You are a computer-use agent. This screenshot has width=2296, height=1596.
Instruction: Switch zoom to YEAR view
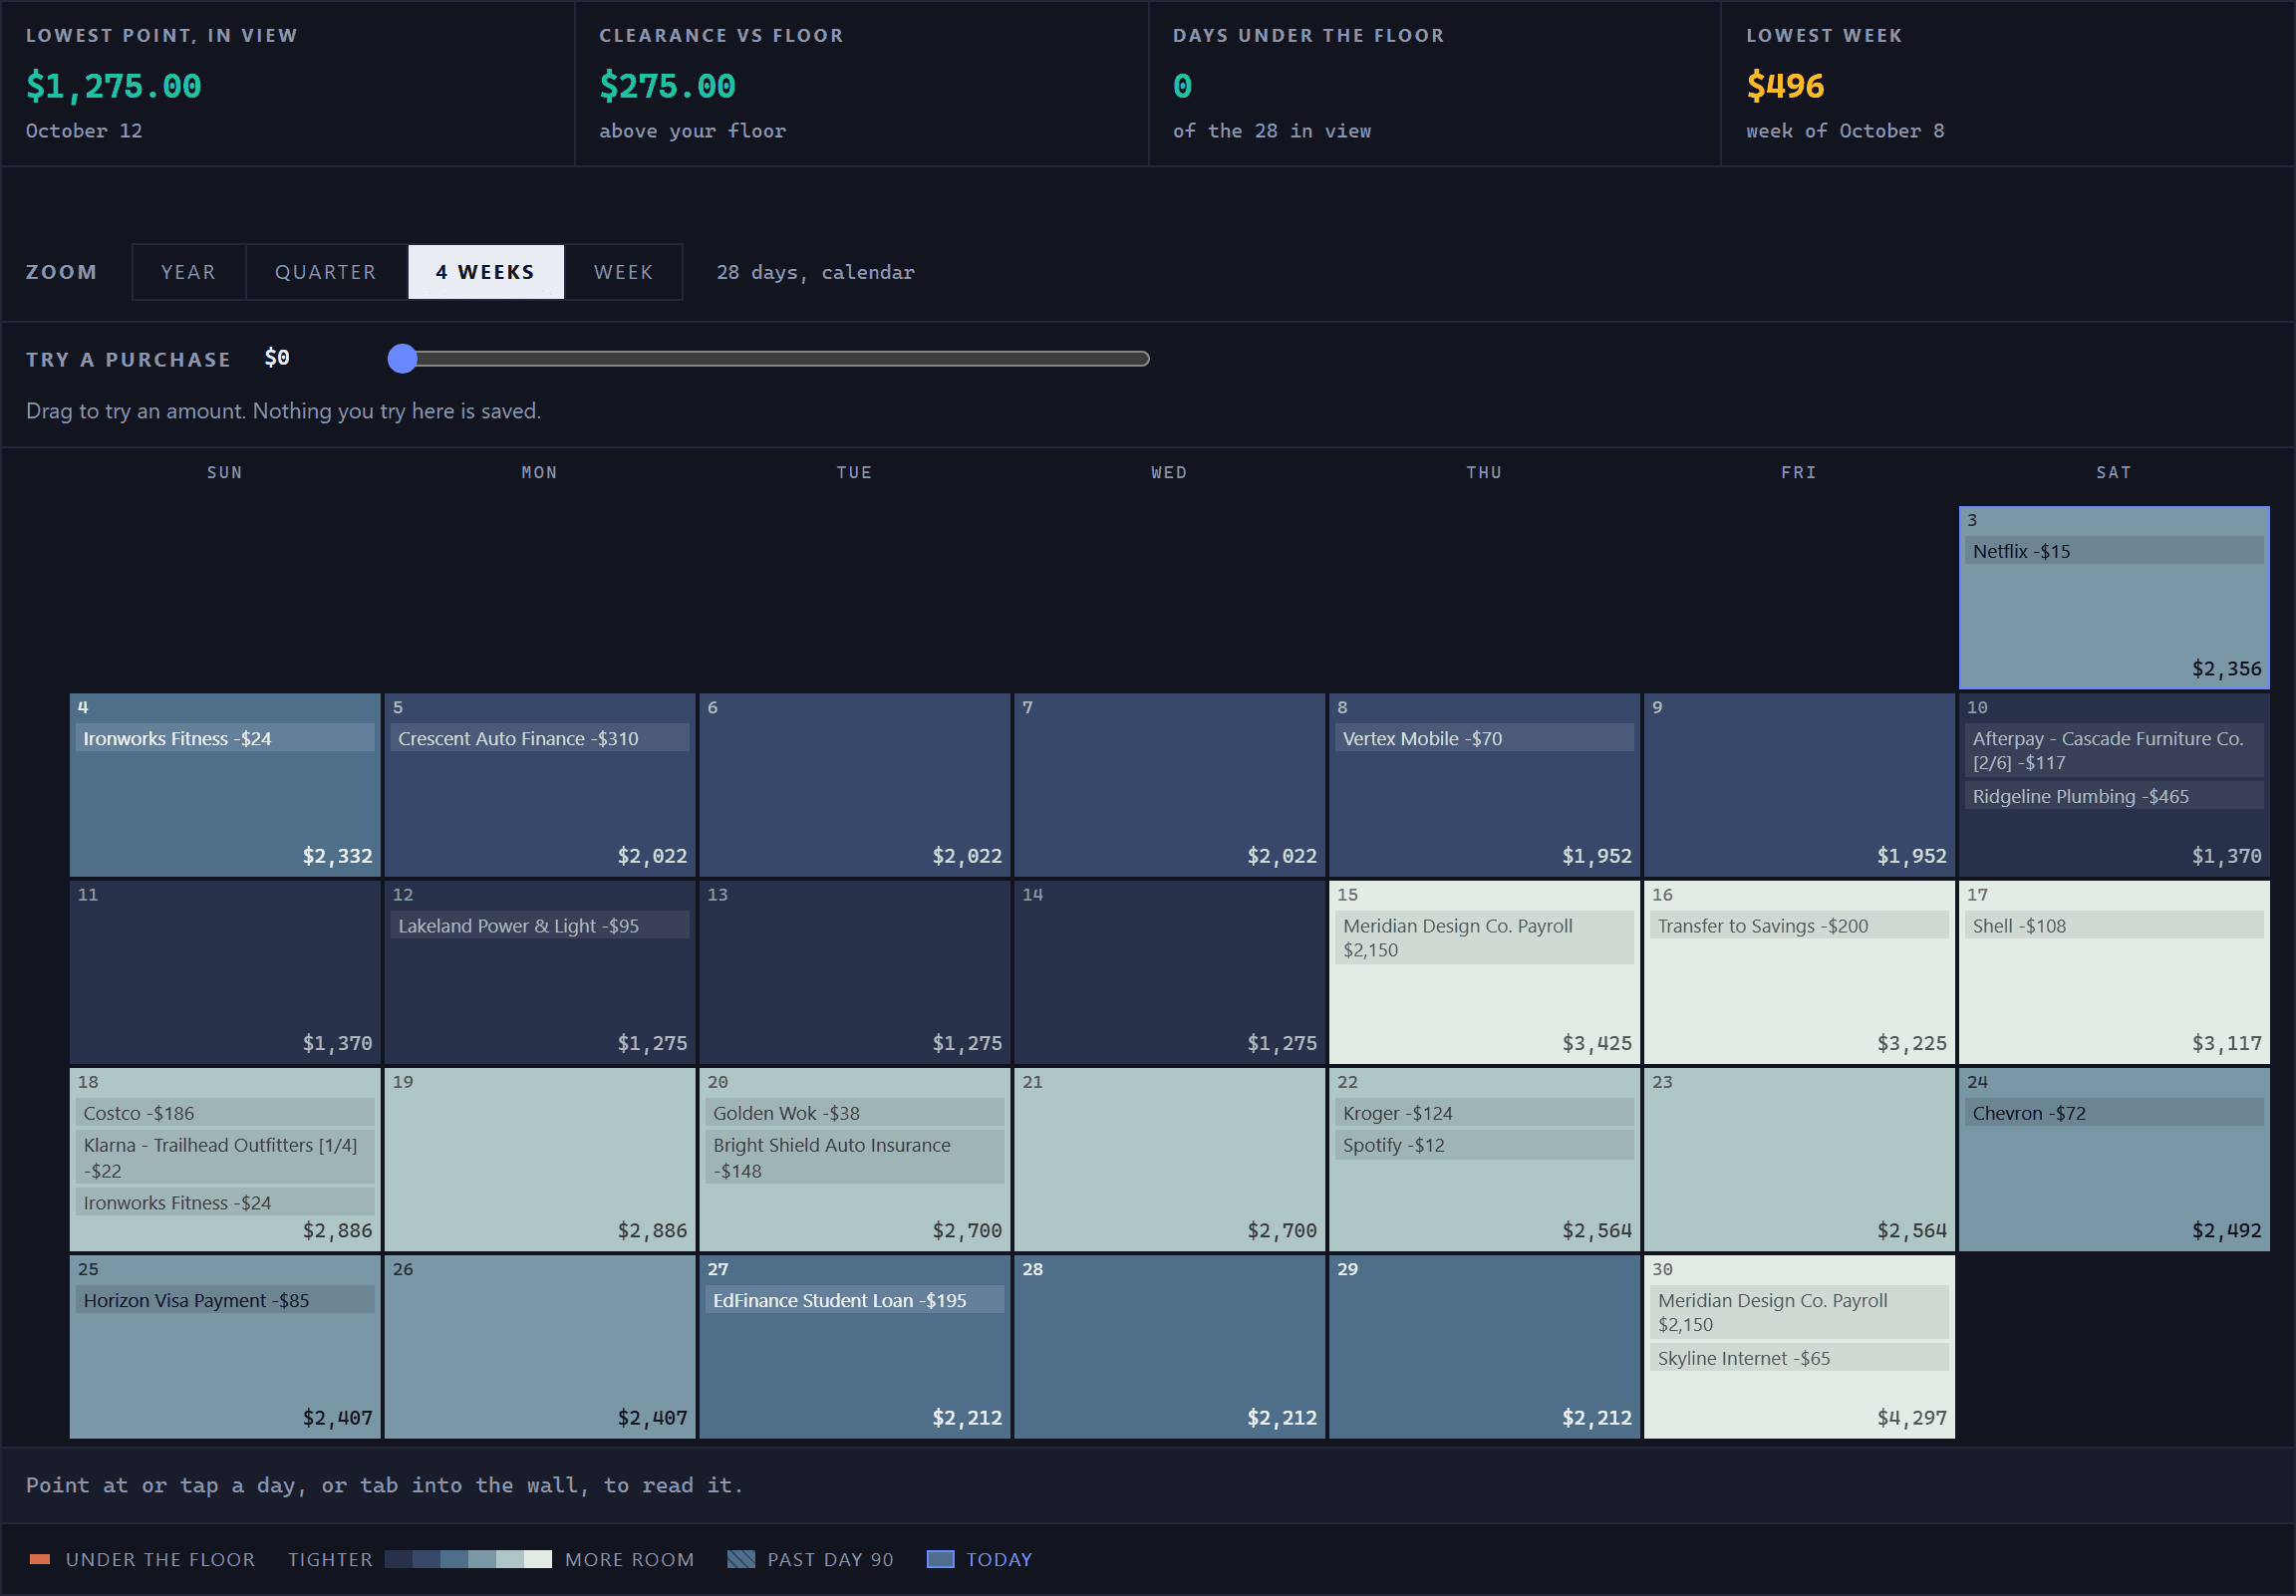(x=188, y=272)
